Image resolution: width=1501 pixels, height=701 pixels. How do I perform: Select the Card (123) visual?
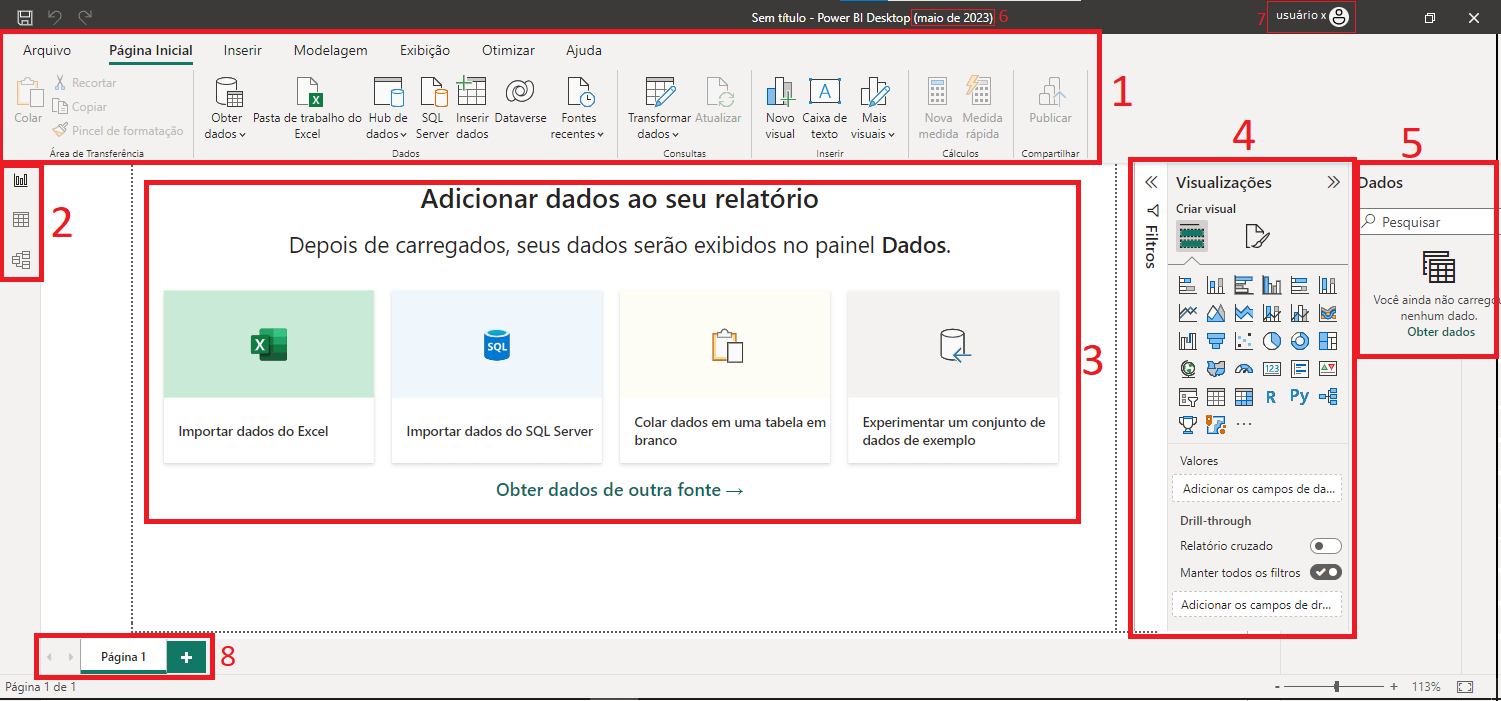tap(1271, 369)
